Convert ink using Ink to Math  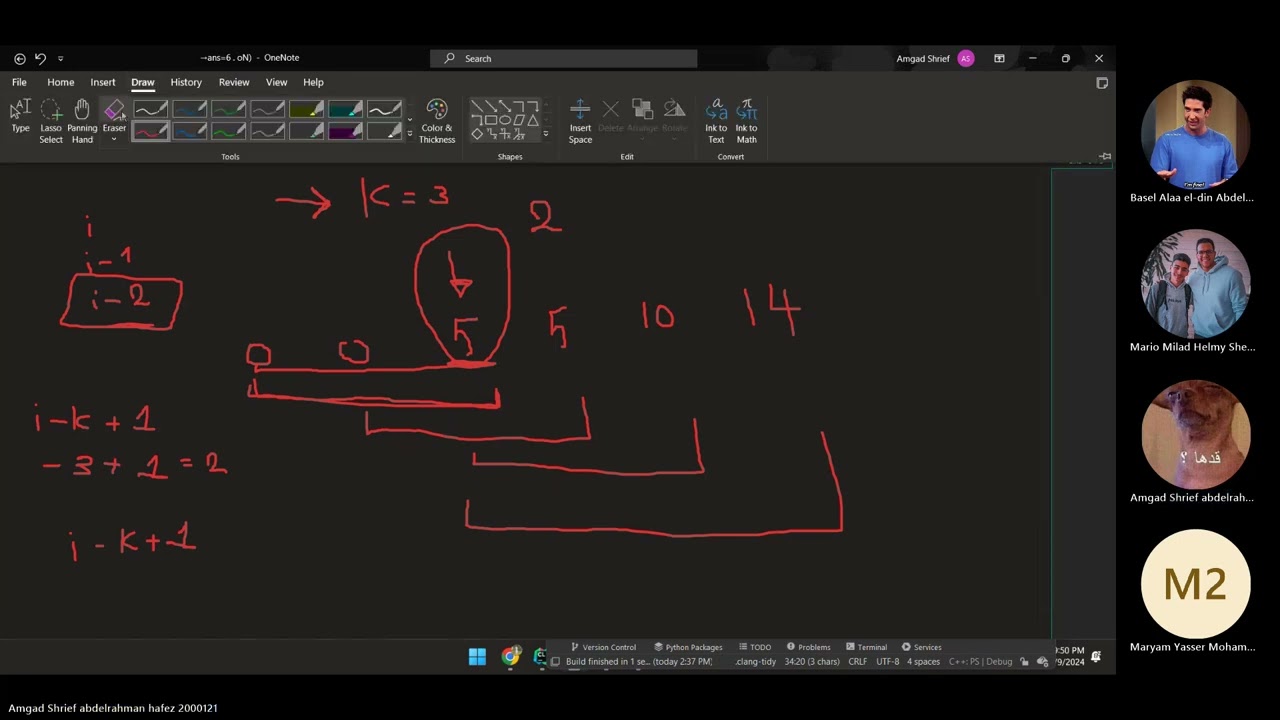tap(746, 122)
